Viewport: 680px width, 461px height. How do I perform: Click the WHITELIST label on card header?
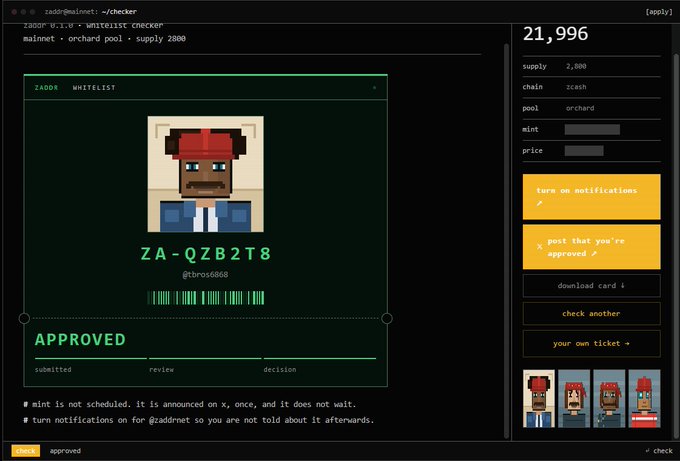94,88
